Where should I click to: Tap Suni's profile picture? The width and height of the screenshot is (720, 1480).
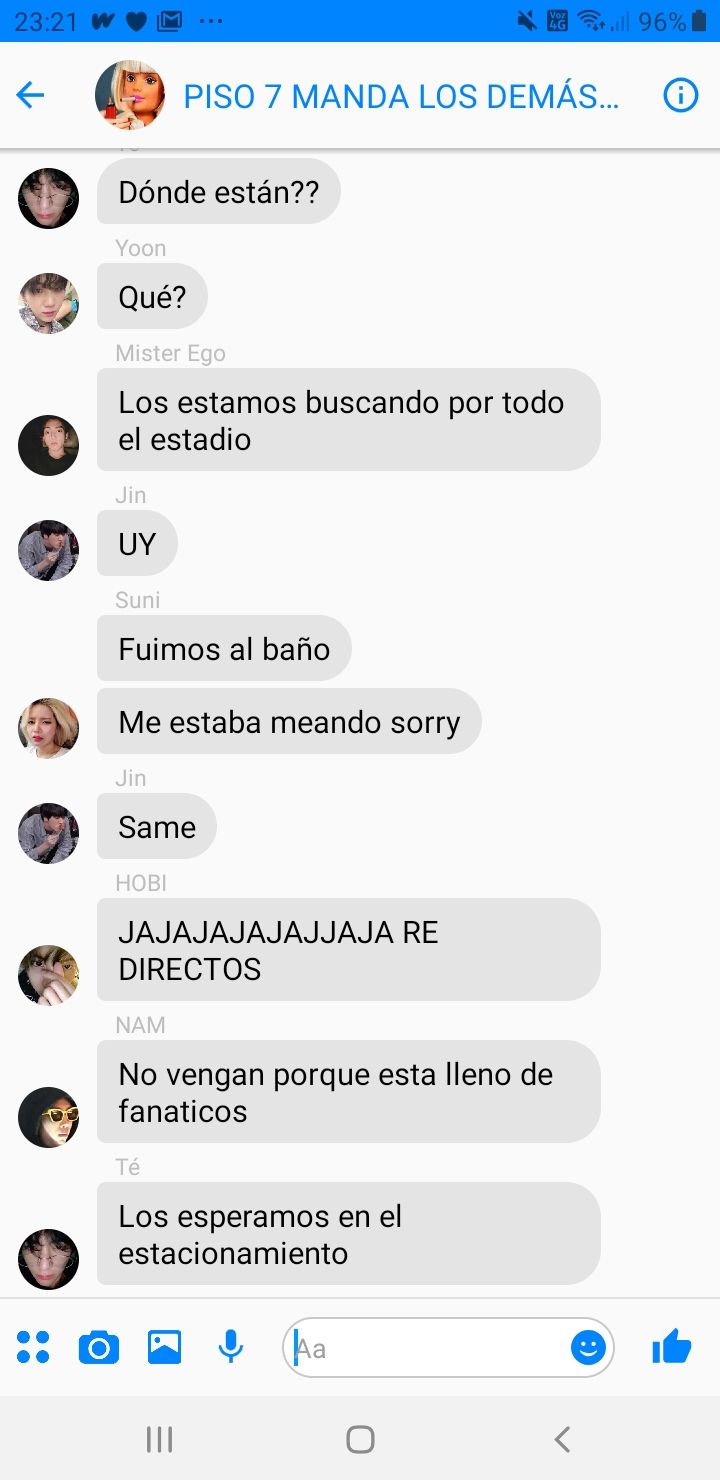pos(48,728)
